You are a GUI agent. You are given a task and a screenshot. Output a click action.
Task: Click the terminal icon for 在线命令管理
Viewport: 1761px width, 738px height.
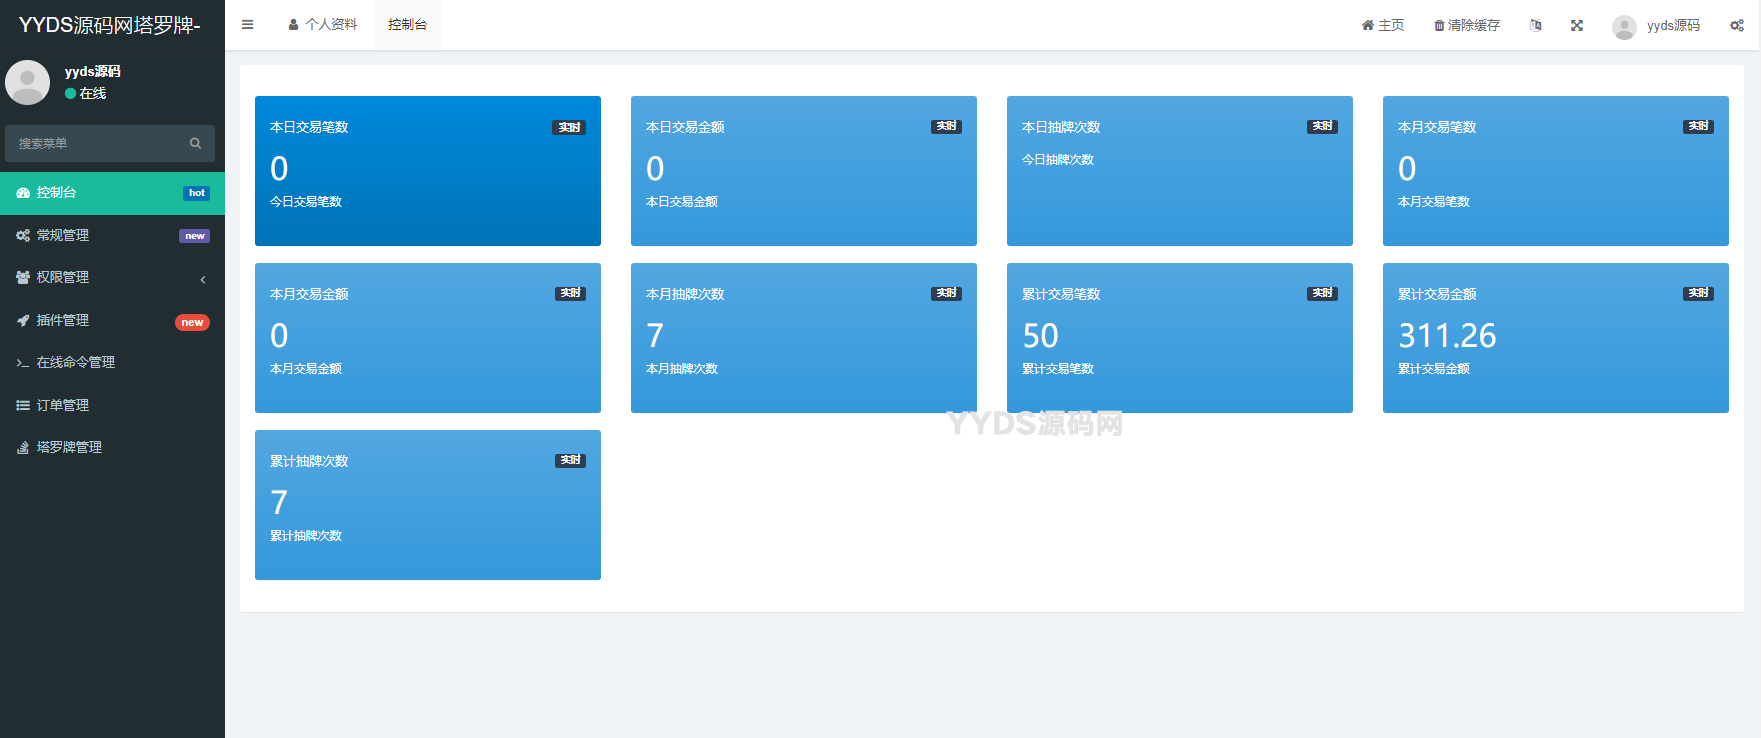23,363
